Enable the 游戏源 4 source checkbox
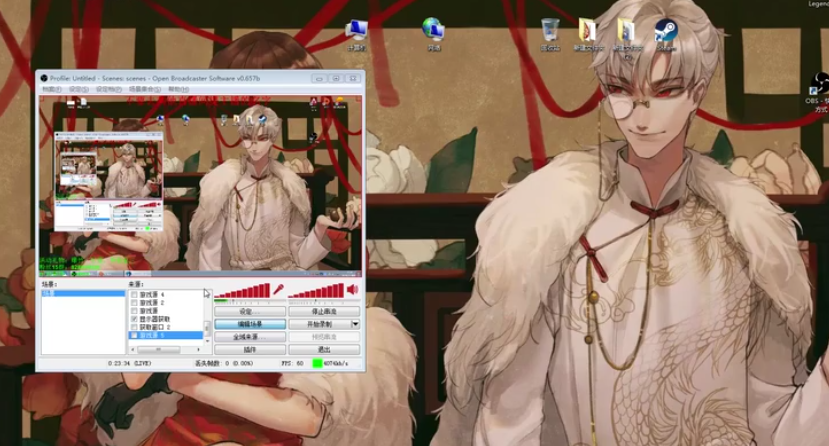Screen dimensions: 829x446 coord(134,294)
